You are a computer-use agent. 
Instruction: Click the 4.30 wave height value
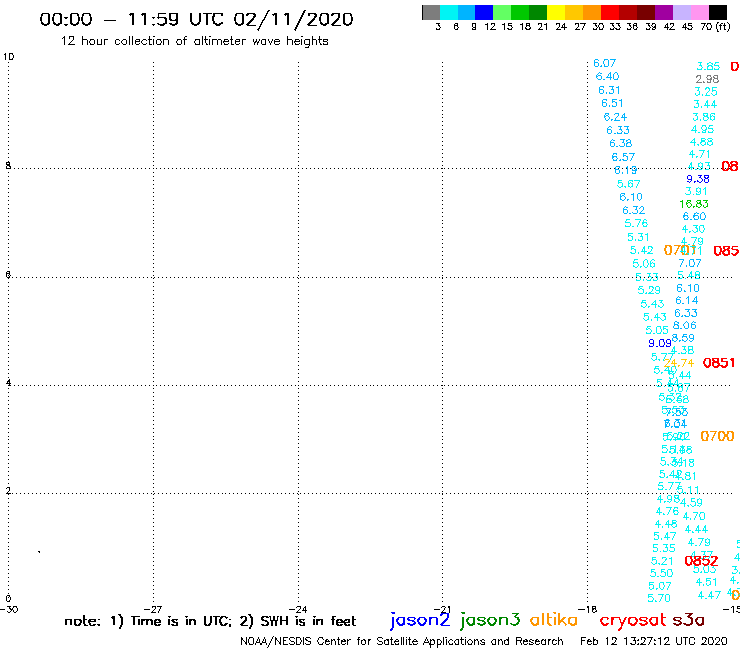coord(693,229)
